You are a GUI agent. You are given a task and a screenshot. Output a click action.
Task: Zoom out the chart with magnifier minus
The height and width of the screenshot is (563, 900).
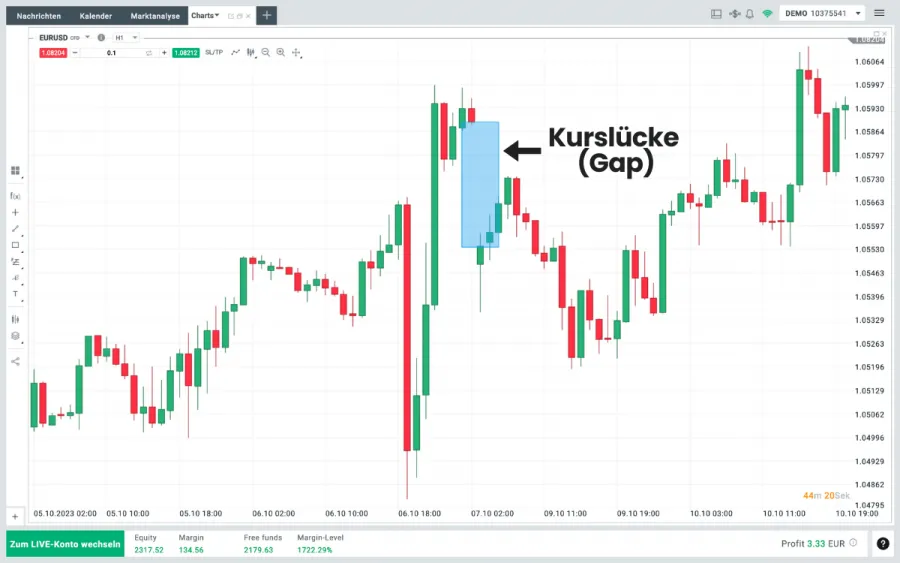[x=266, y=52]
